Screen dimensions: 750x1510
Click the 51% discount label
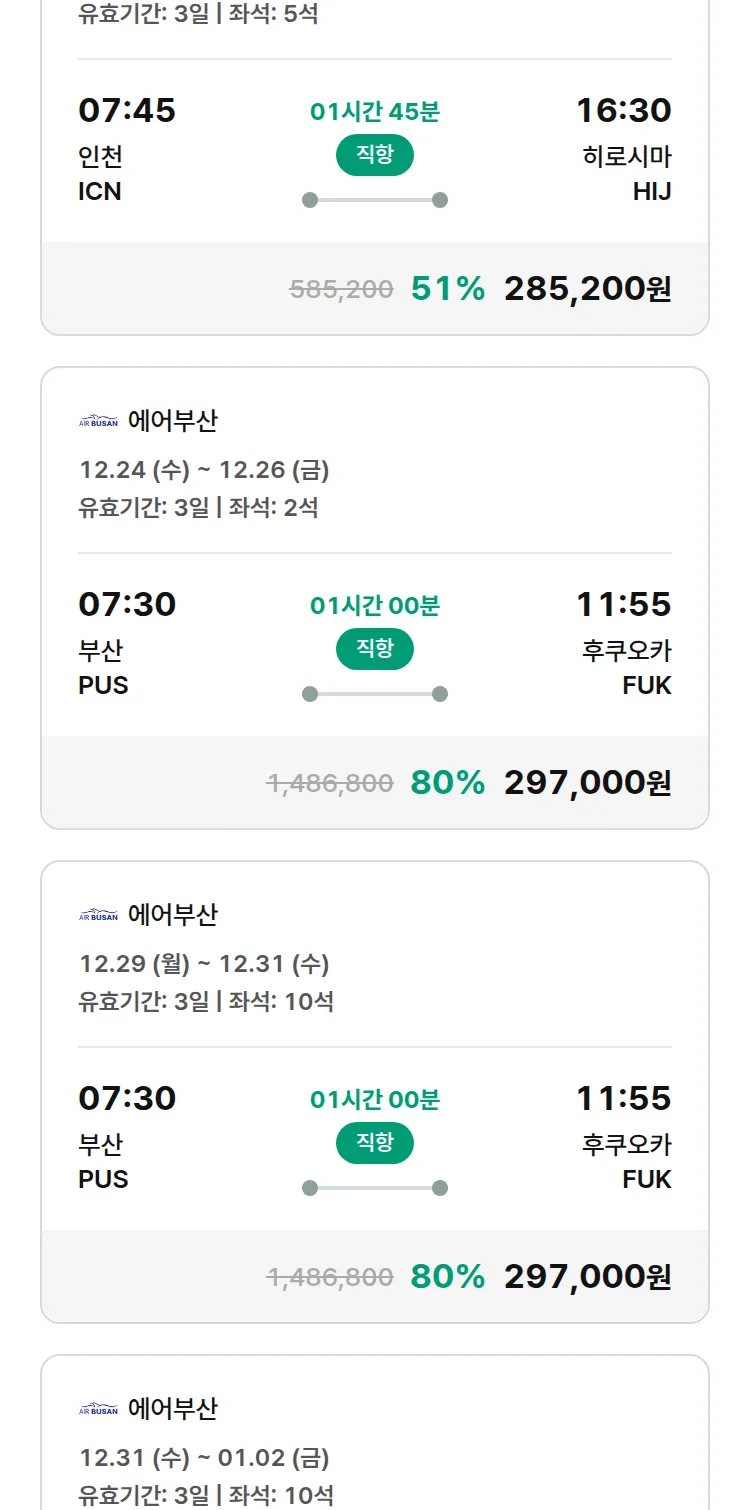coord(448,289)
